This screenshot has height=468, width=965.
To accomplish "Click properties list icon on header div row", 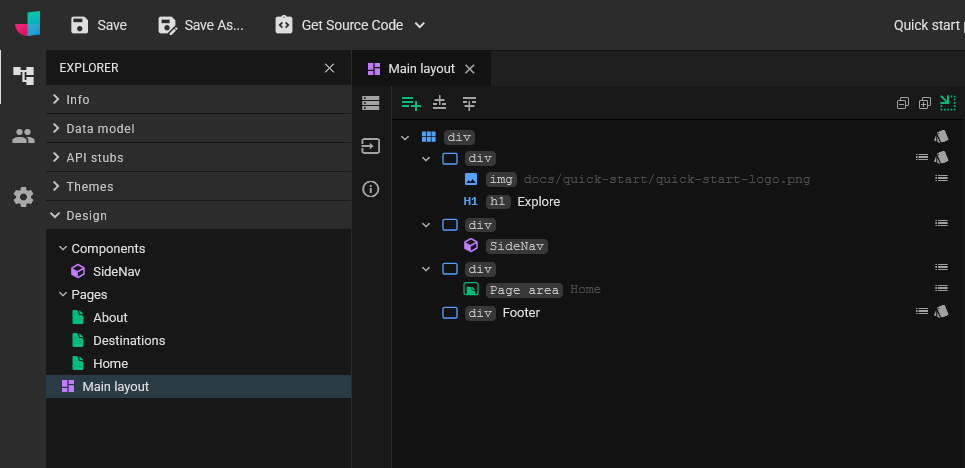I will tap(921, 157).
